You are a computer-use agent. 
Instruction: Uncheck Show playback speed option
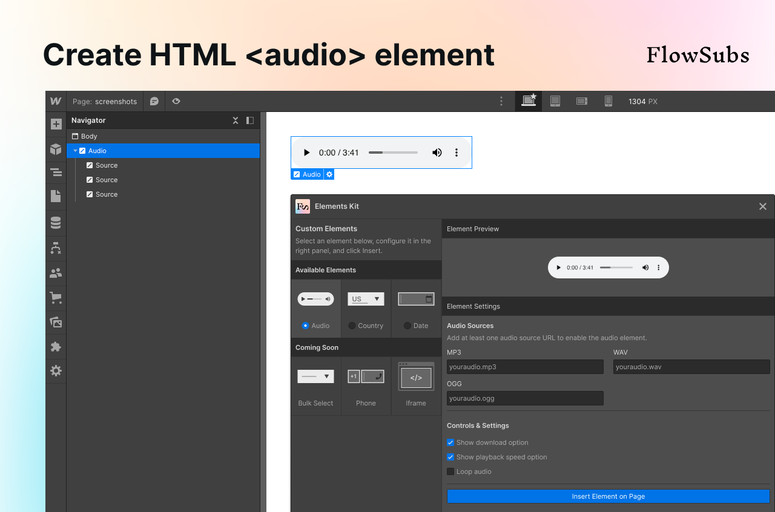[x=450, y=457]
